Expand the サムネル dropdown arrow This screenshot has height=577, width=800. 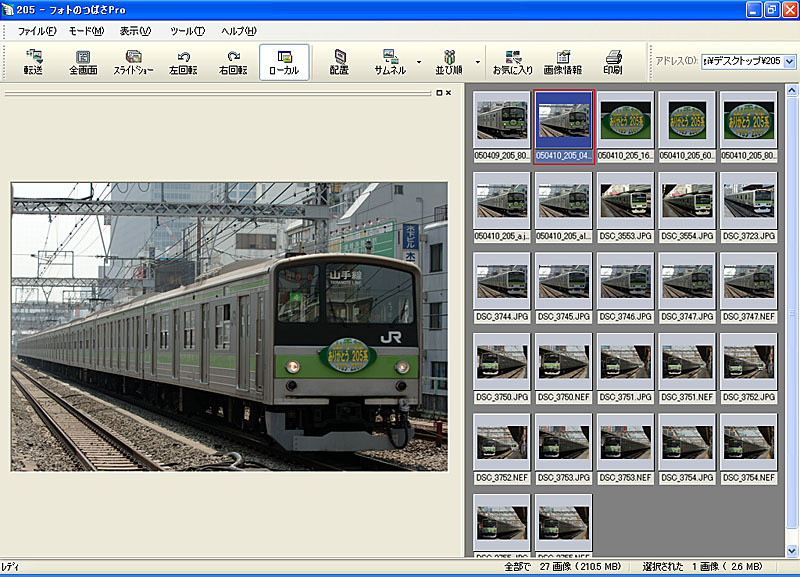pyautogui.click(x=419, y=62)
